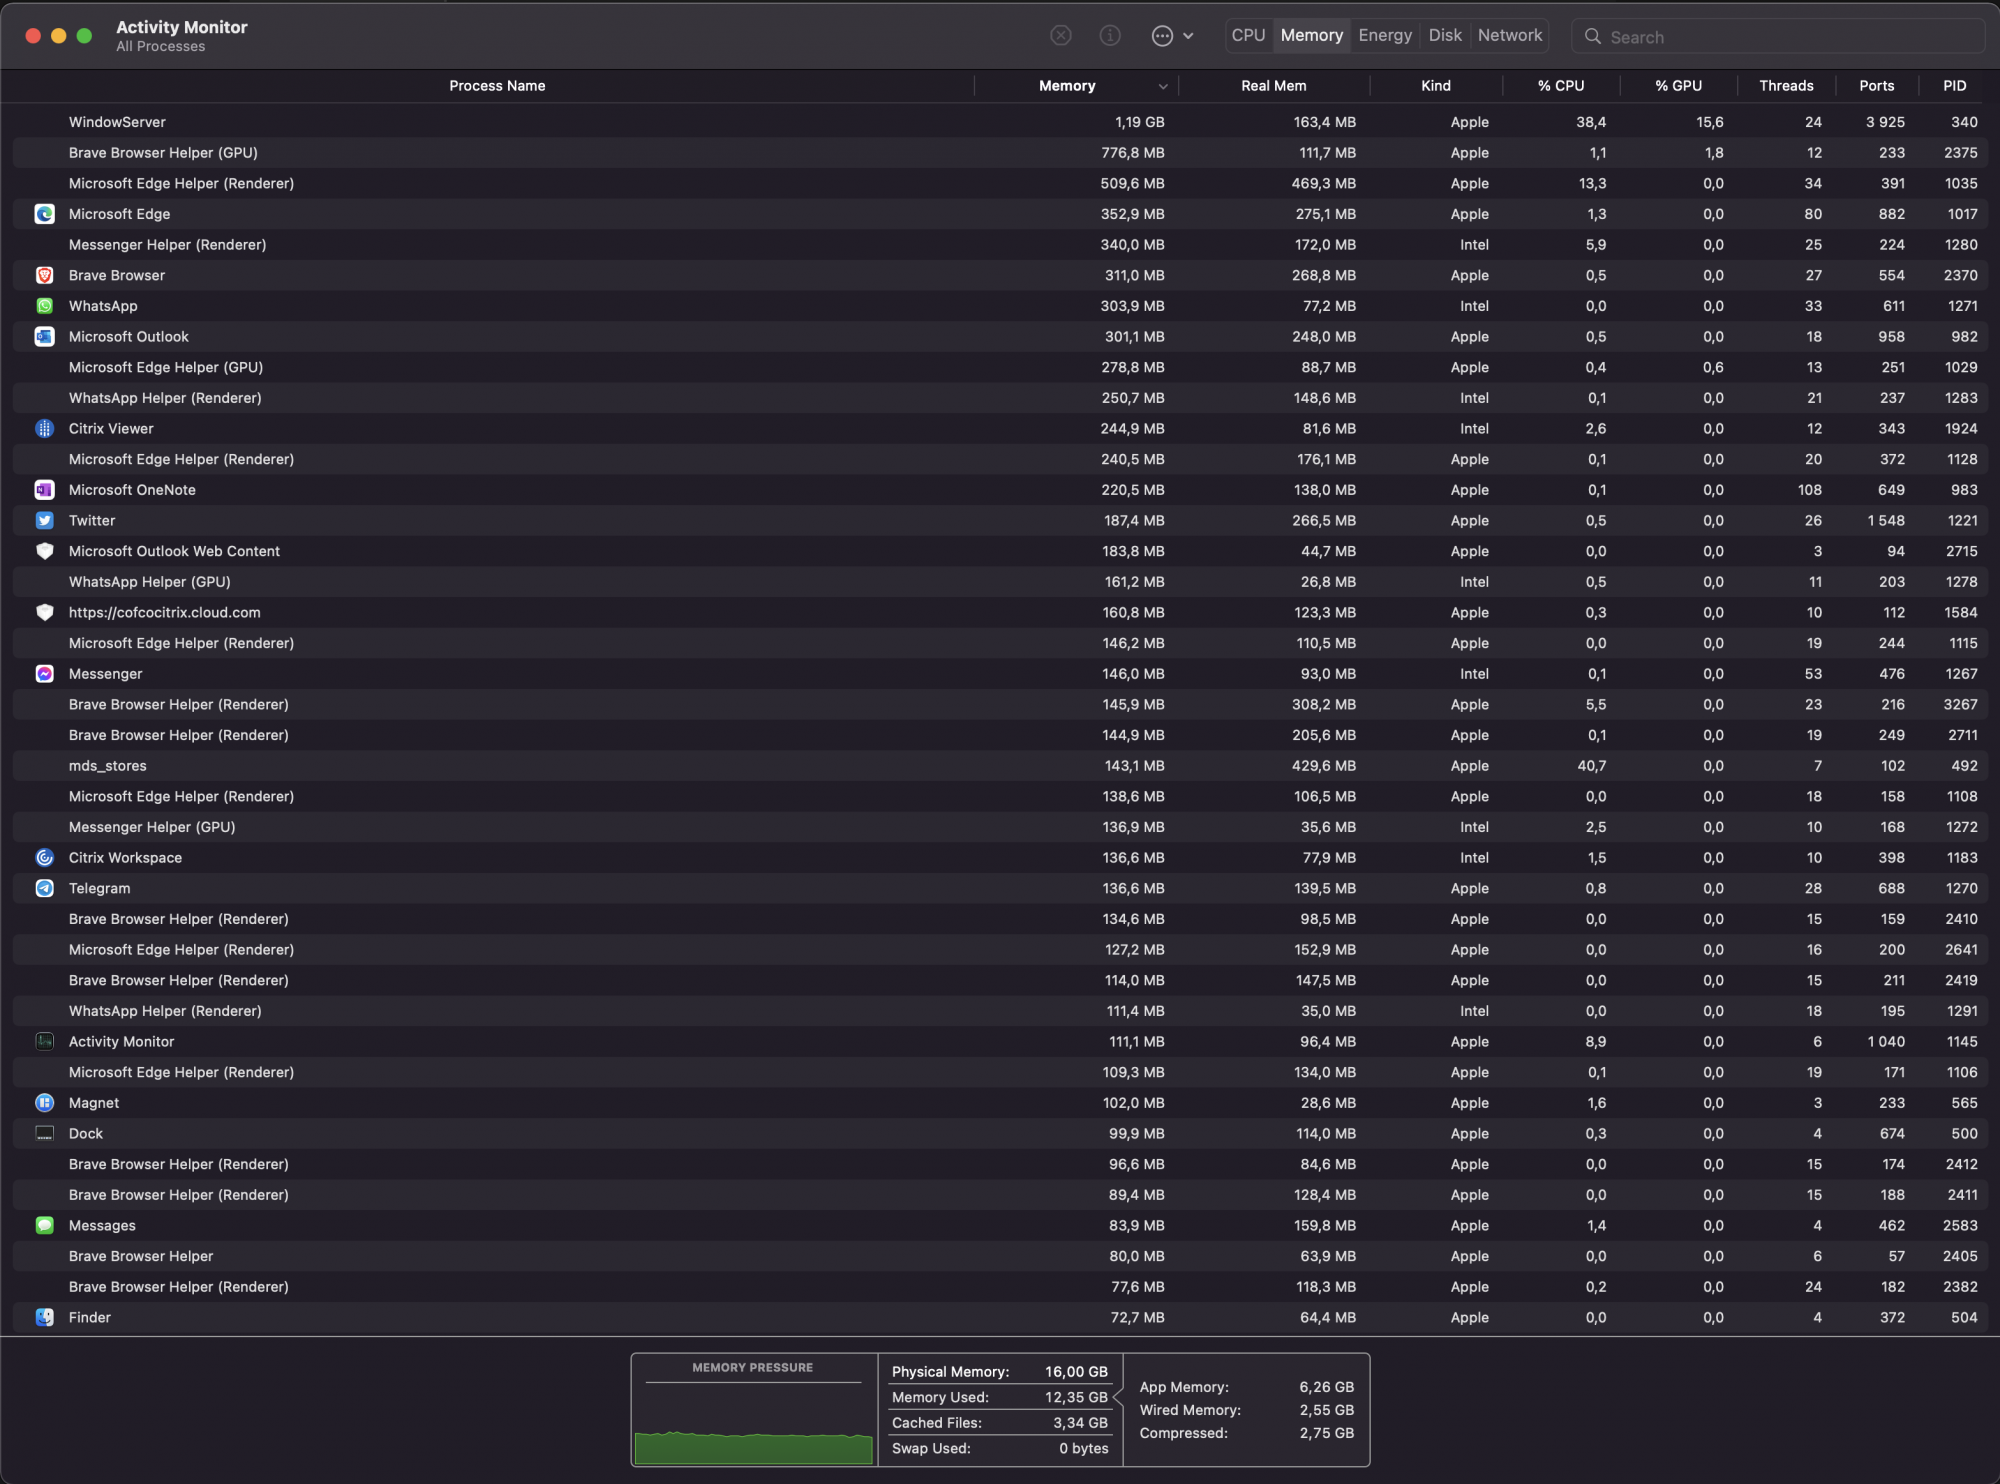The image size is (2000, 1484).
Task: Switch to the Disk tab
Action: coord(1445,35)
